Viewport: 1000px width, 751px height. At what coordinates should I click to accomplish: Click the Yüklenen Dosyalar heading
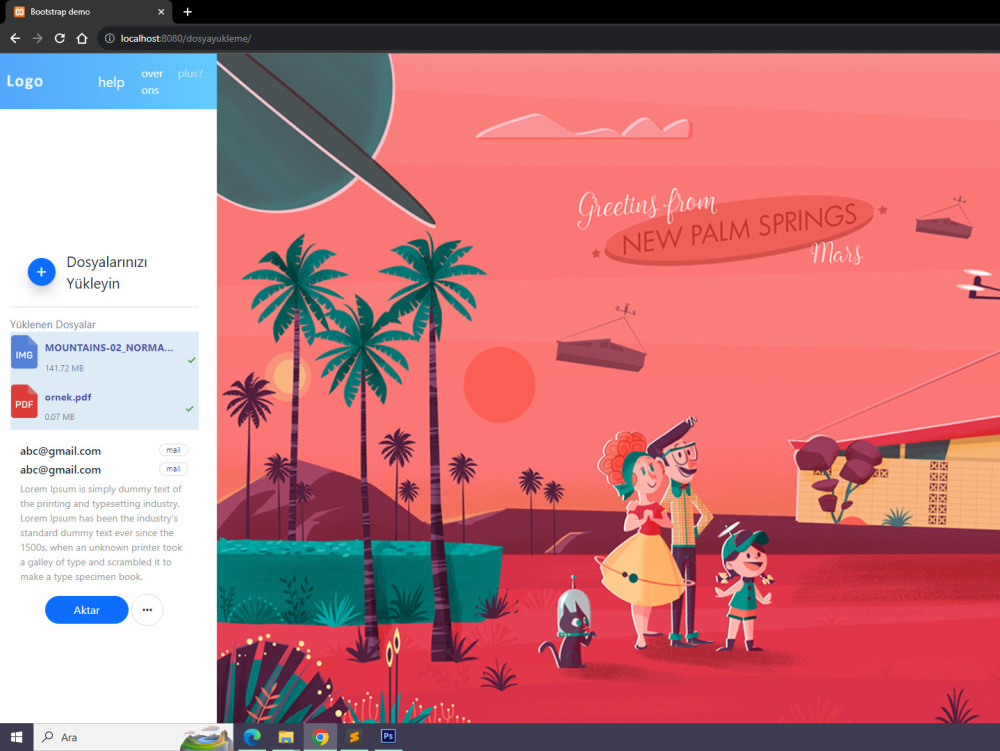click(53, 324)
